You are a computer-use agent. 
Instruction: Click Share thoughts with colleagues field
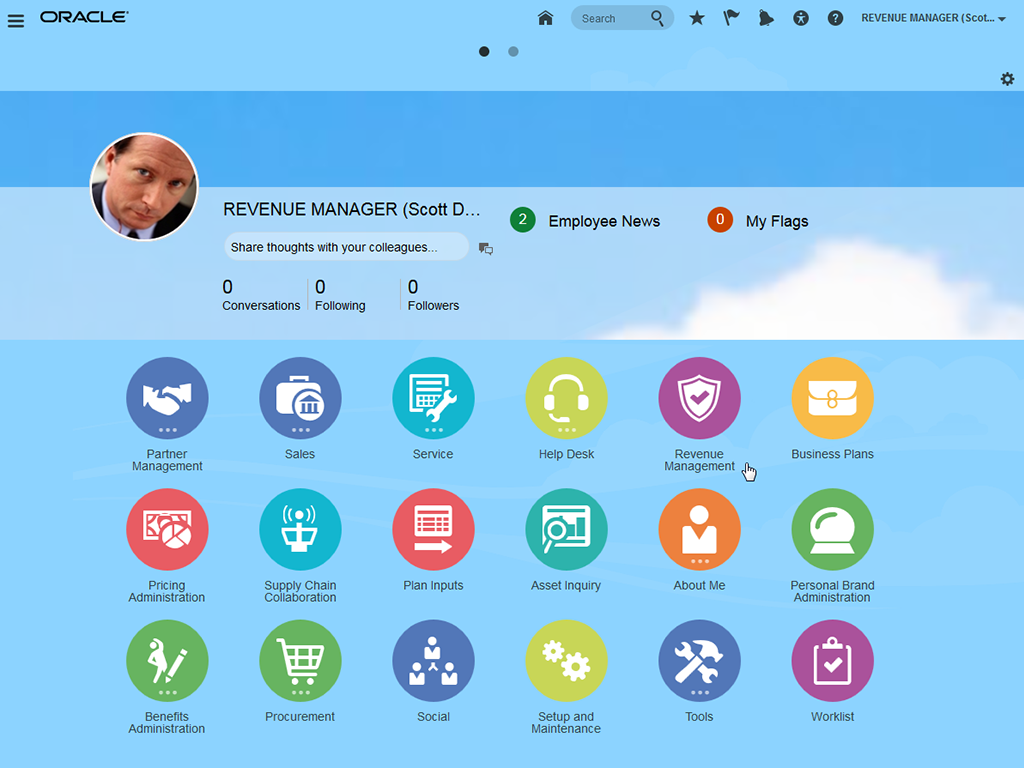click(x=346, y=247)
